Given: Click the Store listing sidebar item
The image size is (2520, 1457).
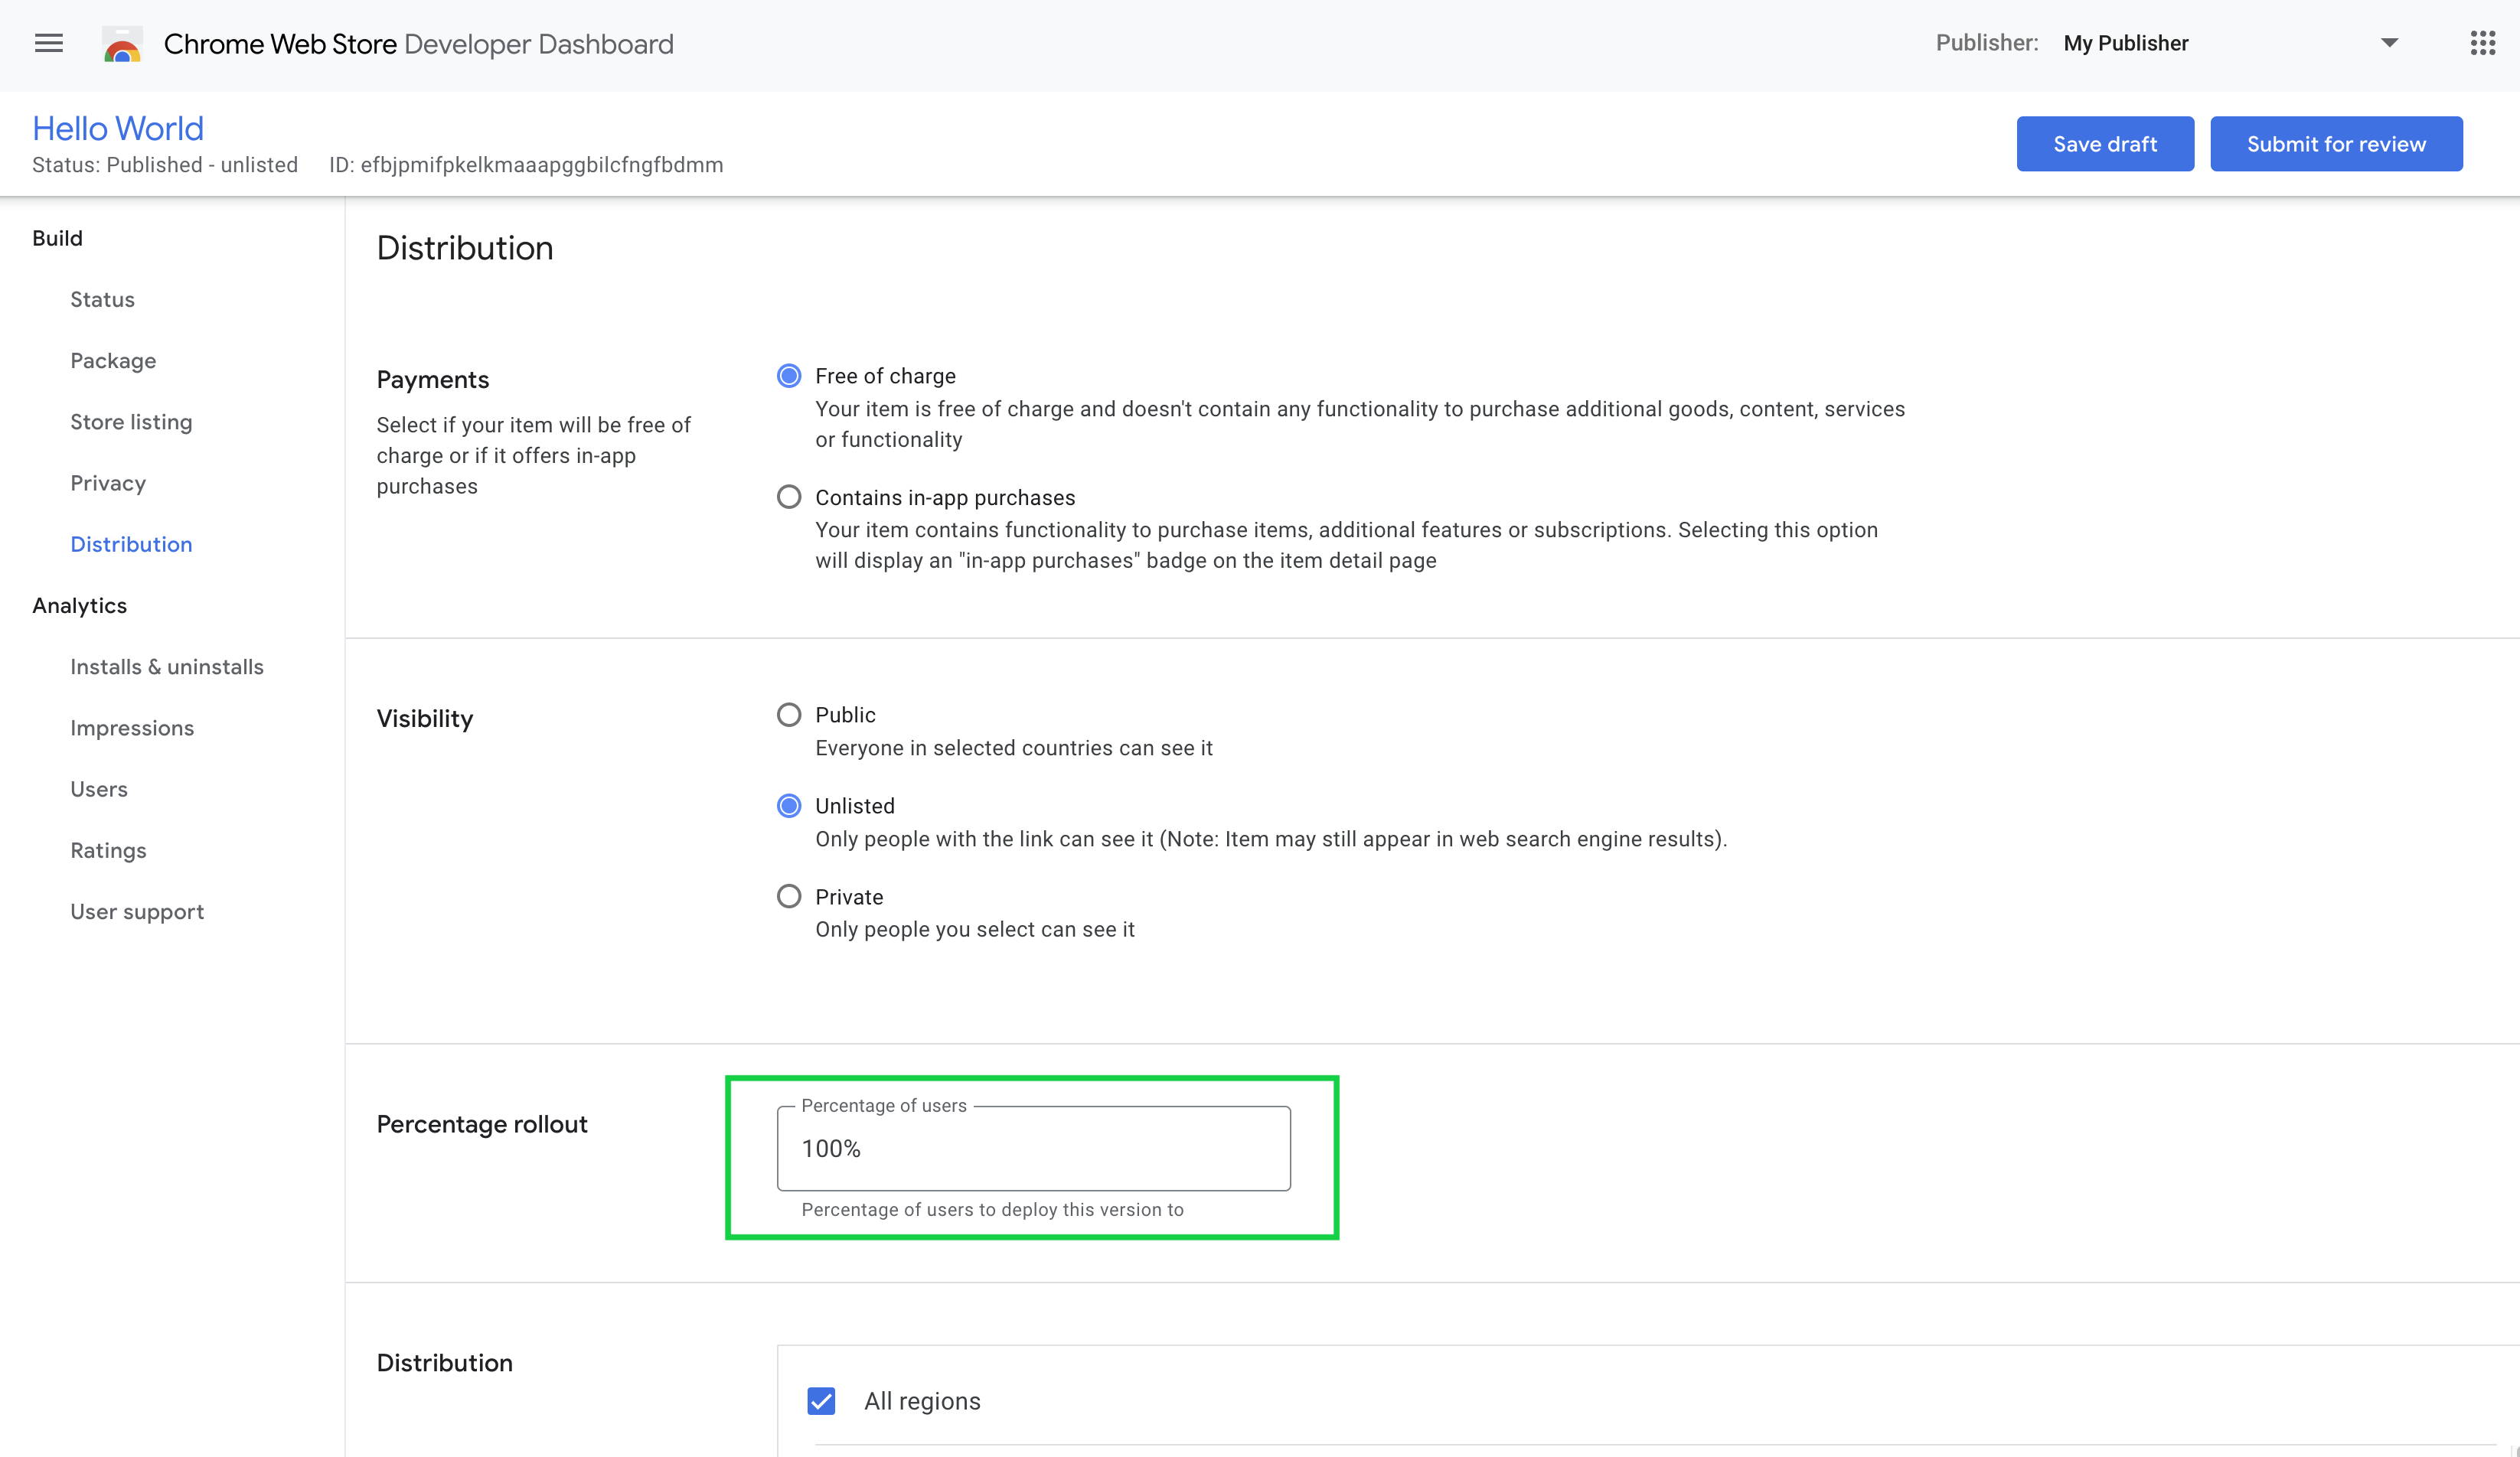Looking at the screenshot, I should [x=129, y=422].
